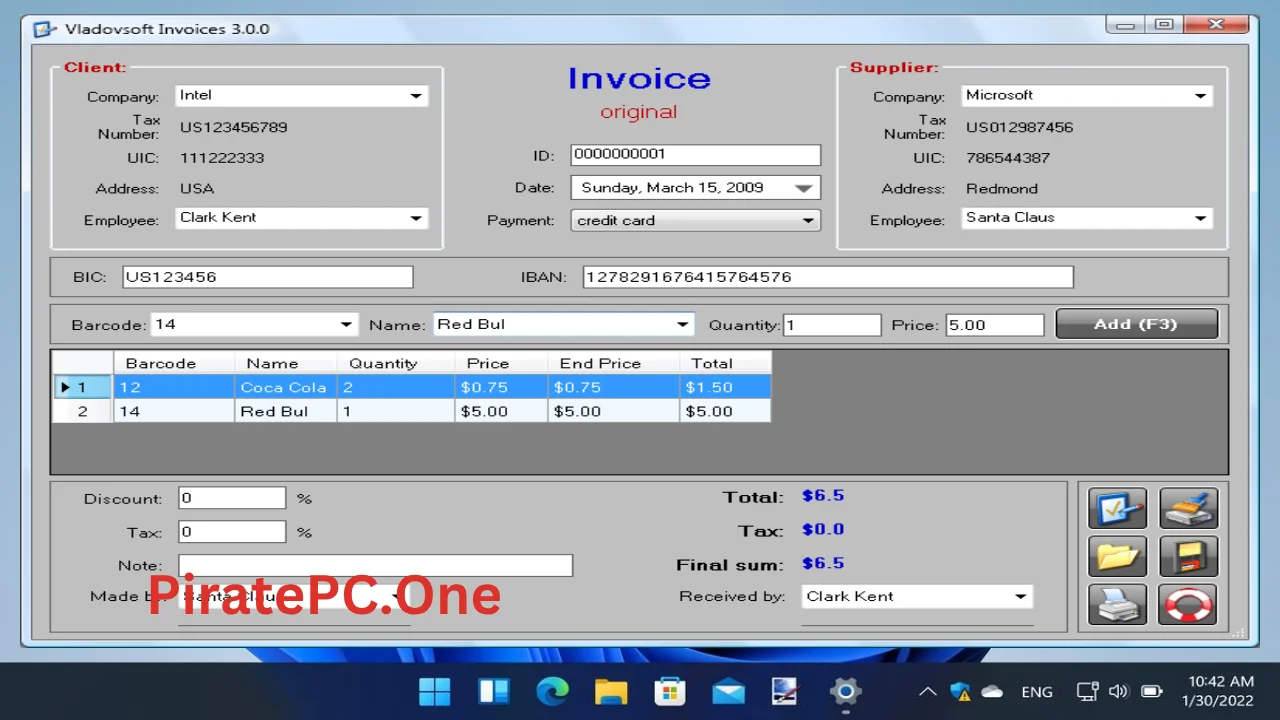Click the Total column header

(725, 363)
